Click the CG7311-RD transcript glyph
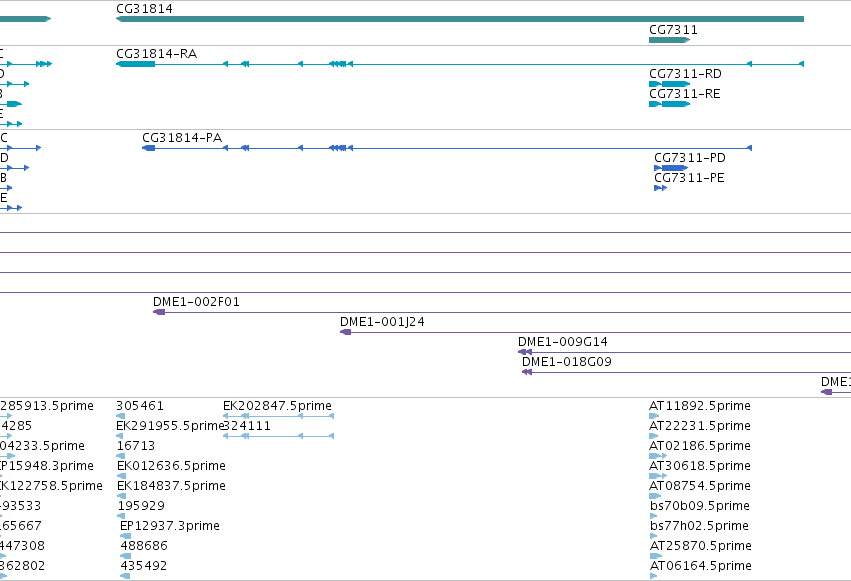This screenshot has height=581, width=851. click(669, 84)
